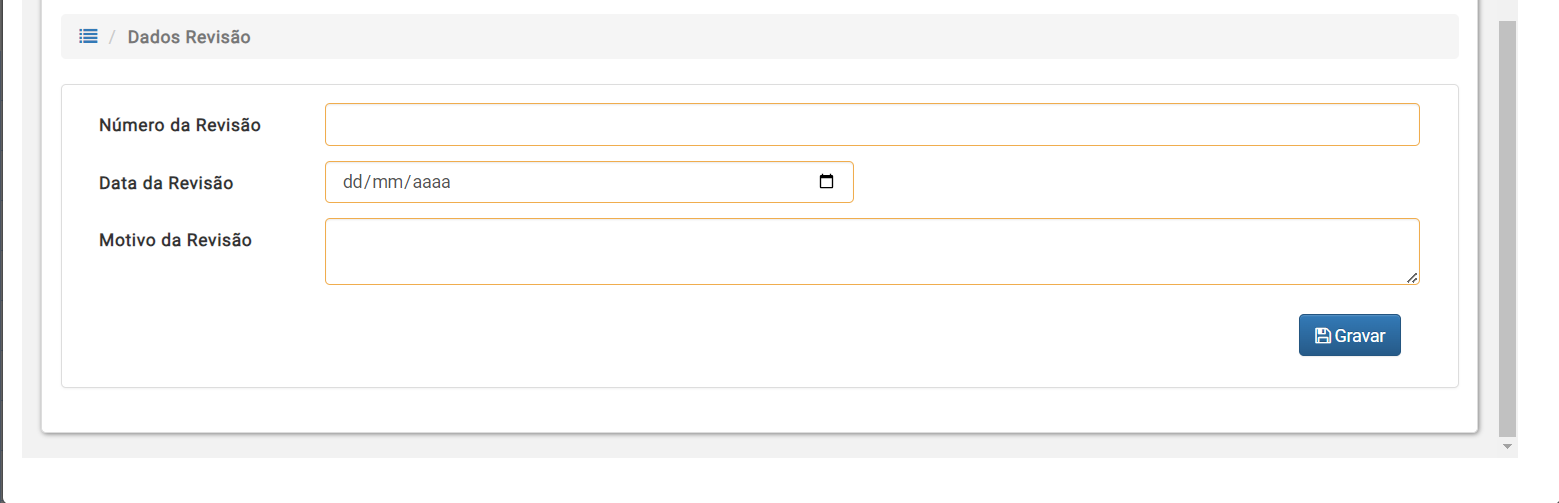Click the vertical scrollbar thumb
This screenshot has height=503, width=1559.
(1508, 228)
